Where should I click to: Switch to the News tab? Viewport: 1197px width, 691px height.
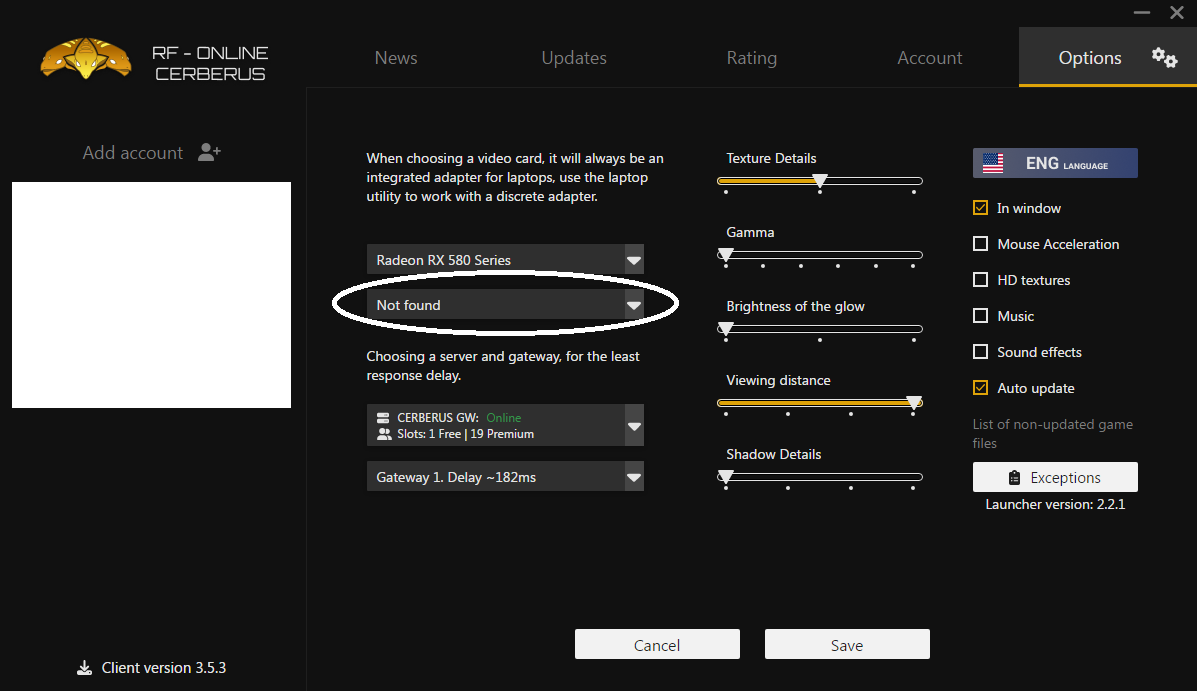[395, 58]
